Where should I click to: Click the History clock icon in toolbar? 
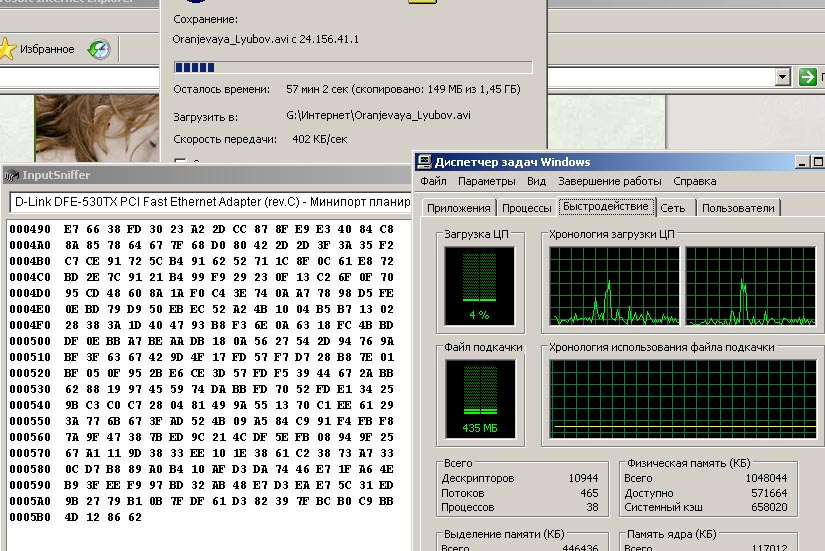point(98,49)
